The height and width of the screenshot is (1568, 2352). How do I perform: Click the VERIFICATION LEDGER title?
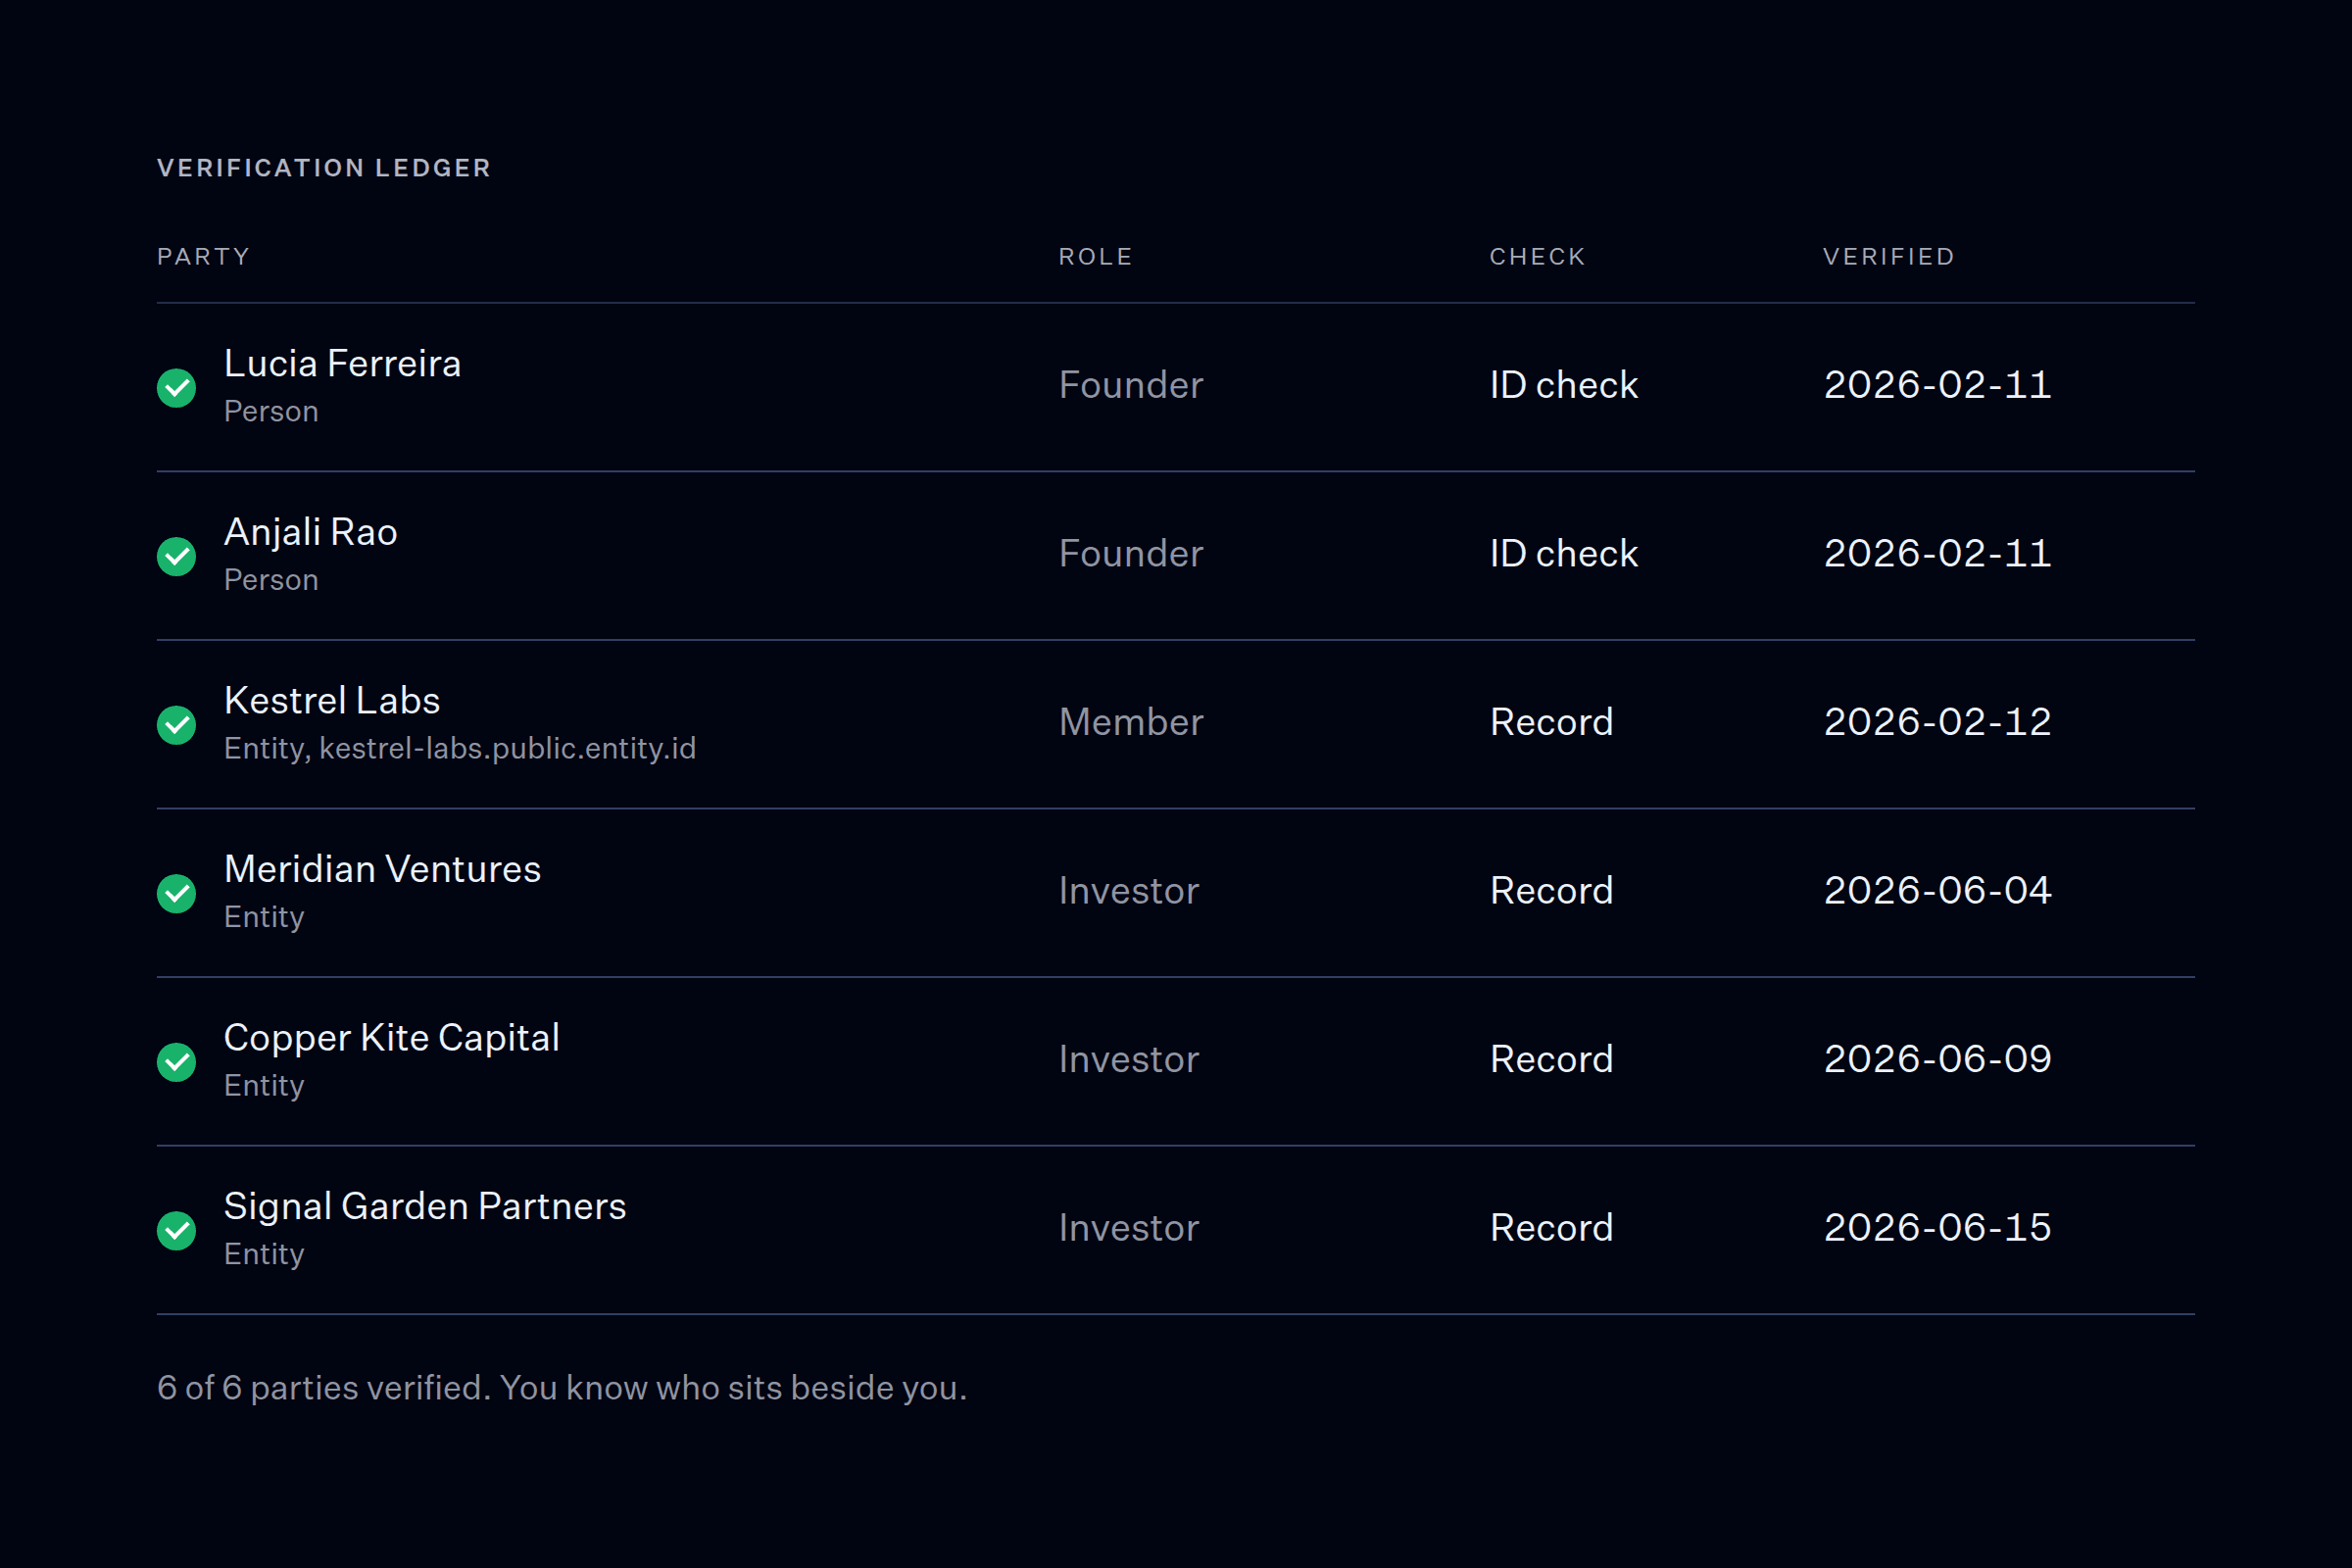tap(324, 168)
